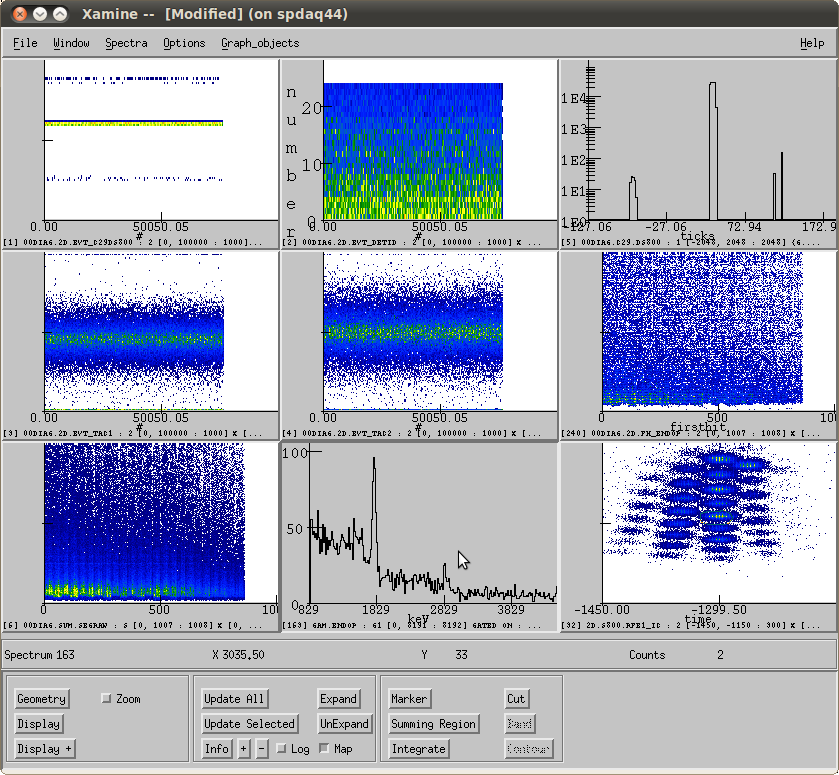The image size is (839, 775).
Task: Open the Spectra menu
Action: click(x=126, y=43)
